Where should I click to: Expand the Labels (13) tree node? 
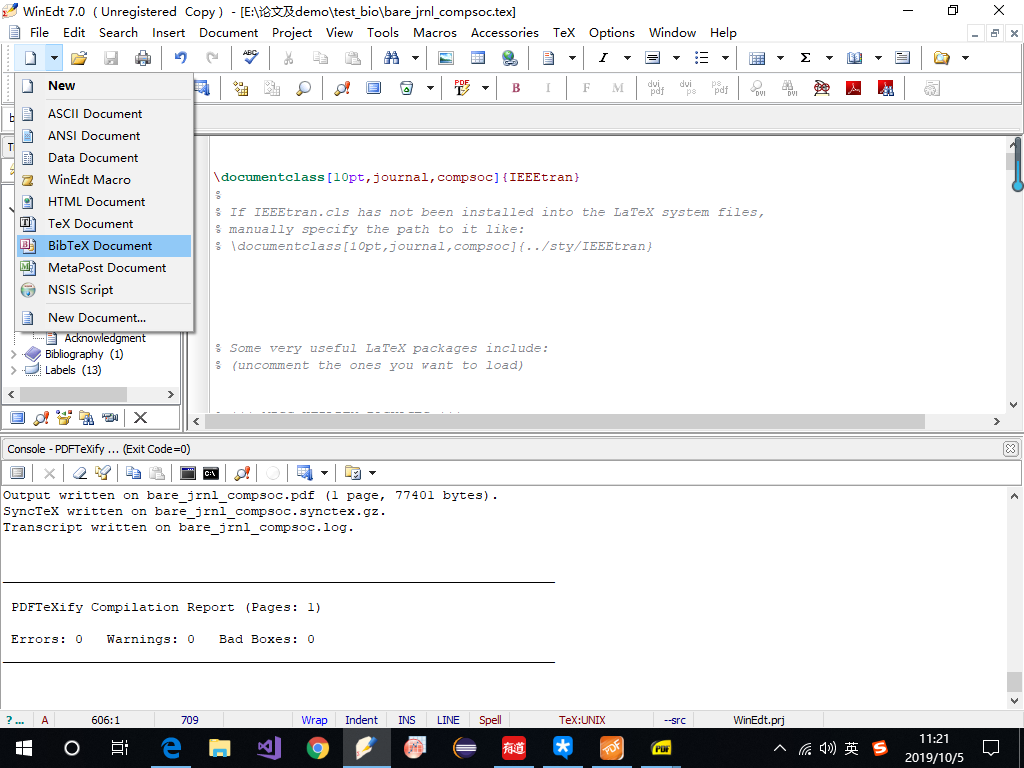pos(14,370)
